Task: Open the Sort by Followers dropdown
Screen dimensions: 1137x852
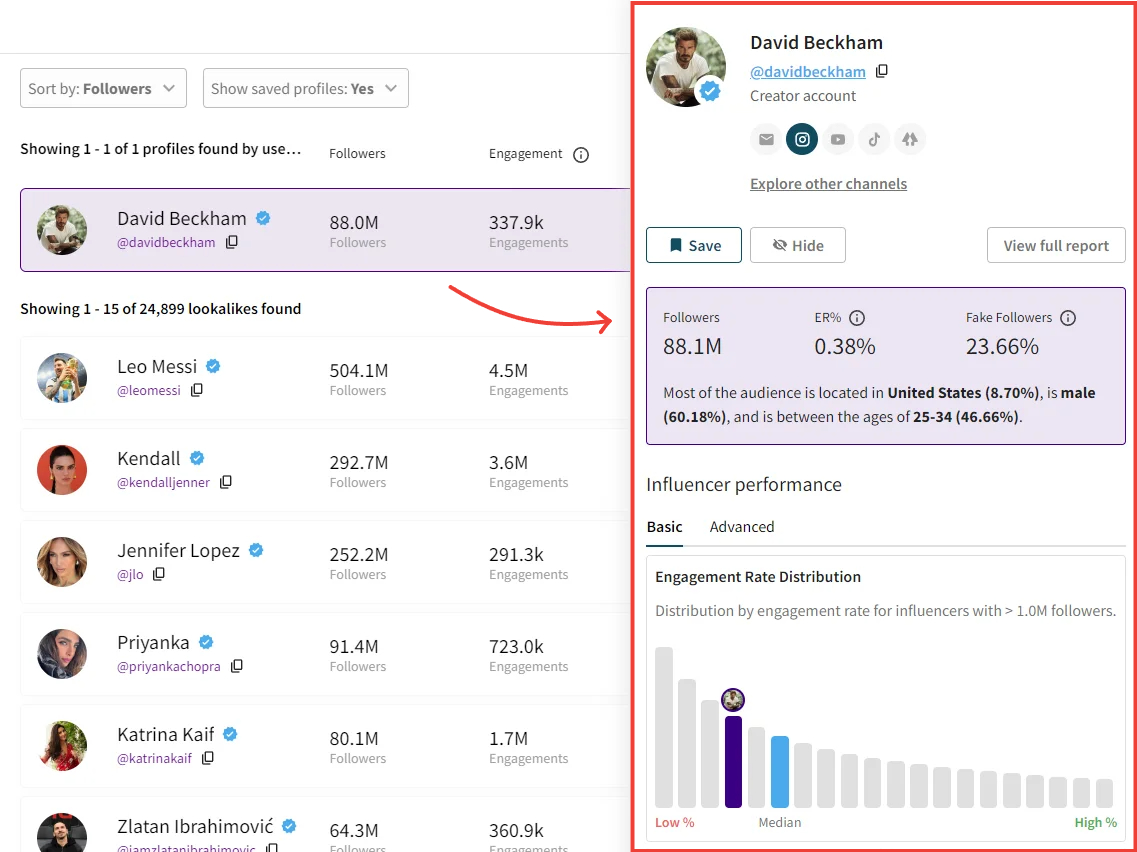Action: (x=103, y=88)
